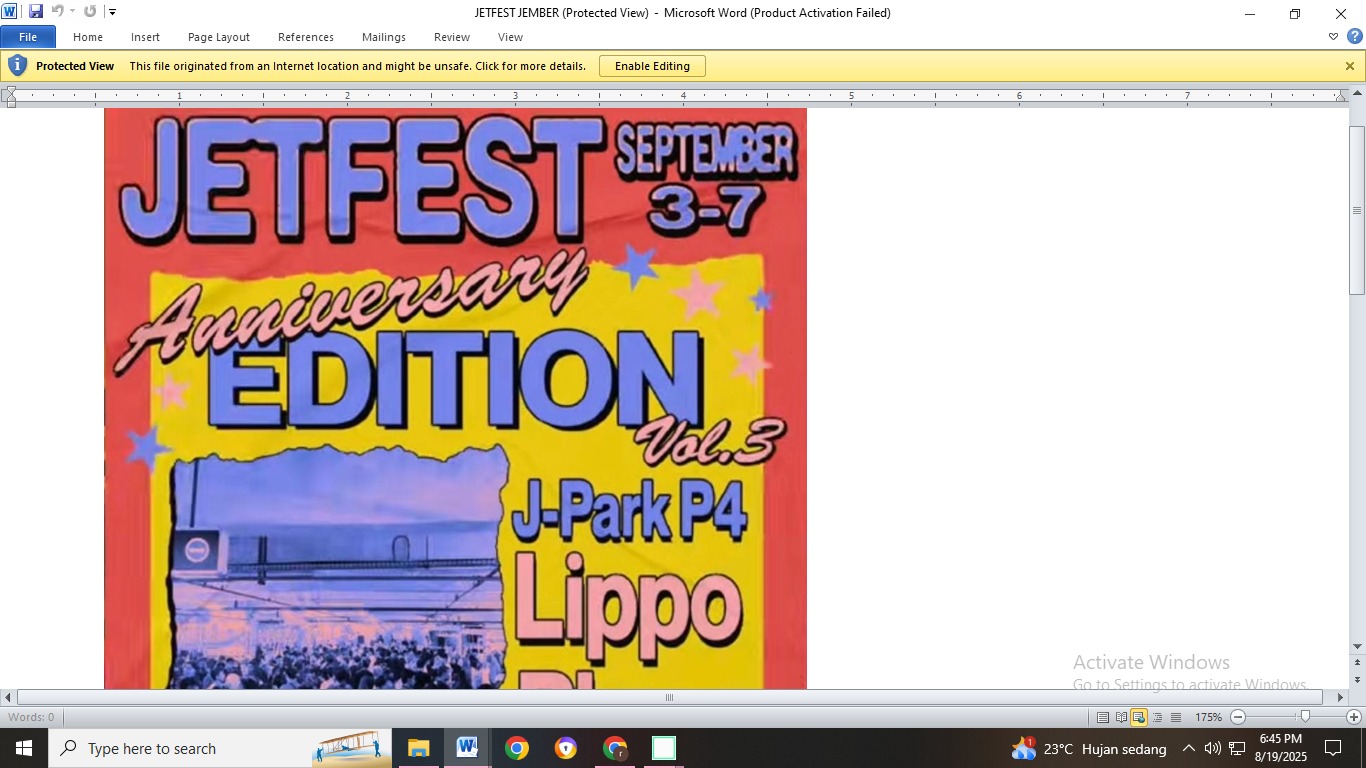The image size is (1366, 768).
Task: Click the Words: 0 count in status bar
Action: click(x=31, y=717)
